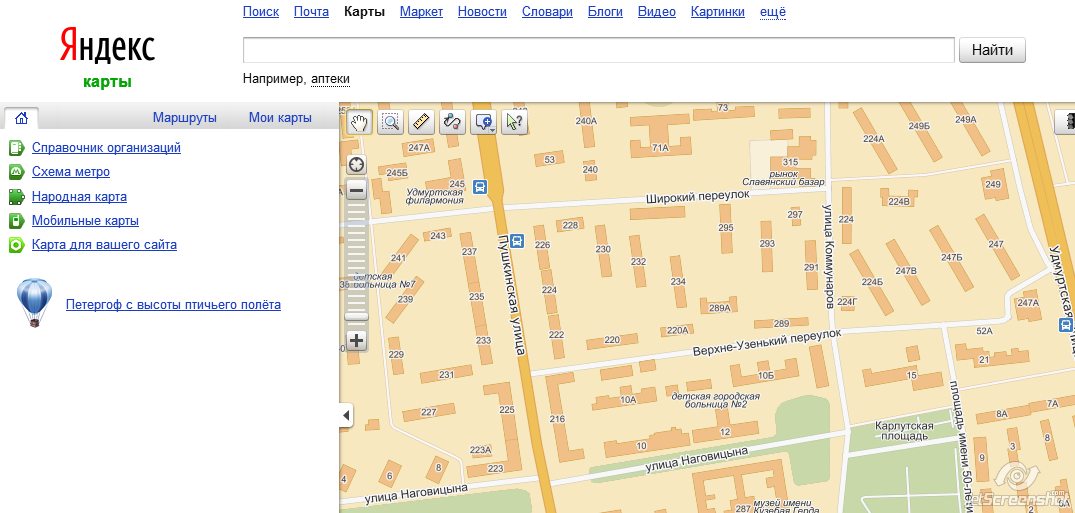The width and height of the screenshot is (1075, 513).
Task: Click the home tab icon
Action: pos(21,118)
